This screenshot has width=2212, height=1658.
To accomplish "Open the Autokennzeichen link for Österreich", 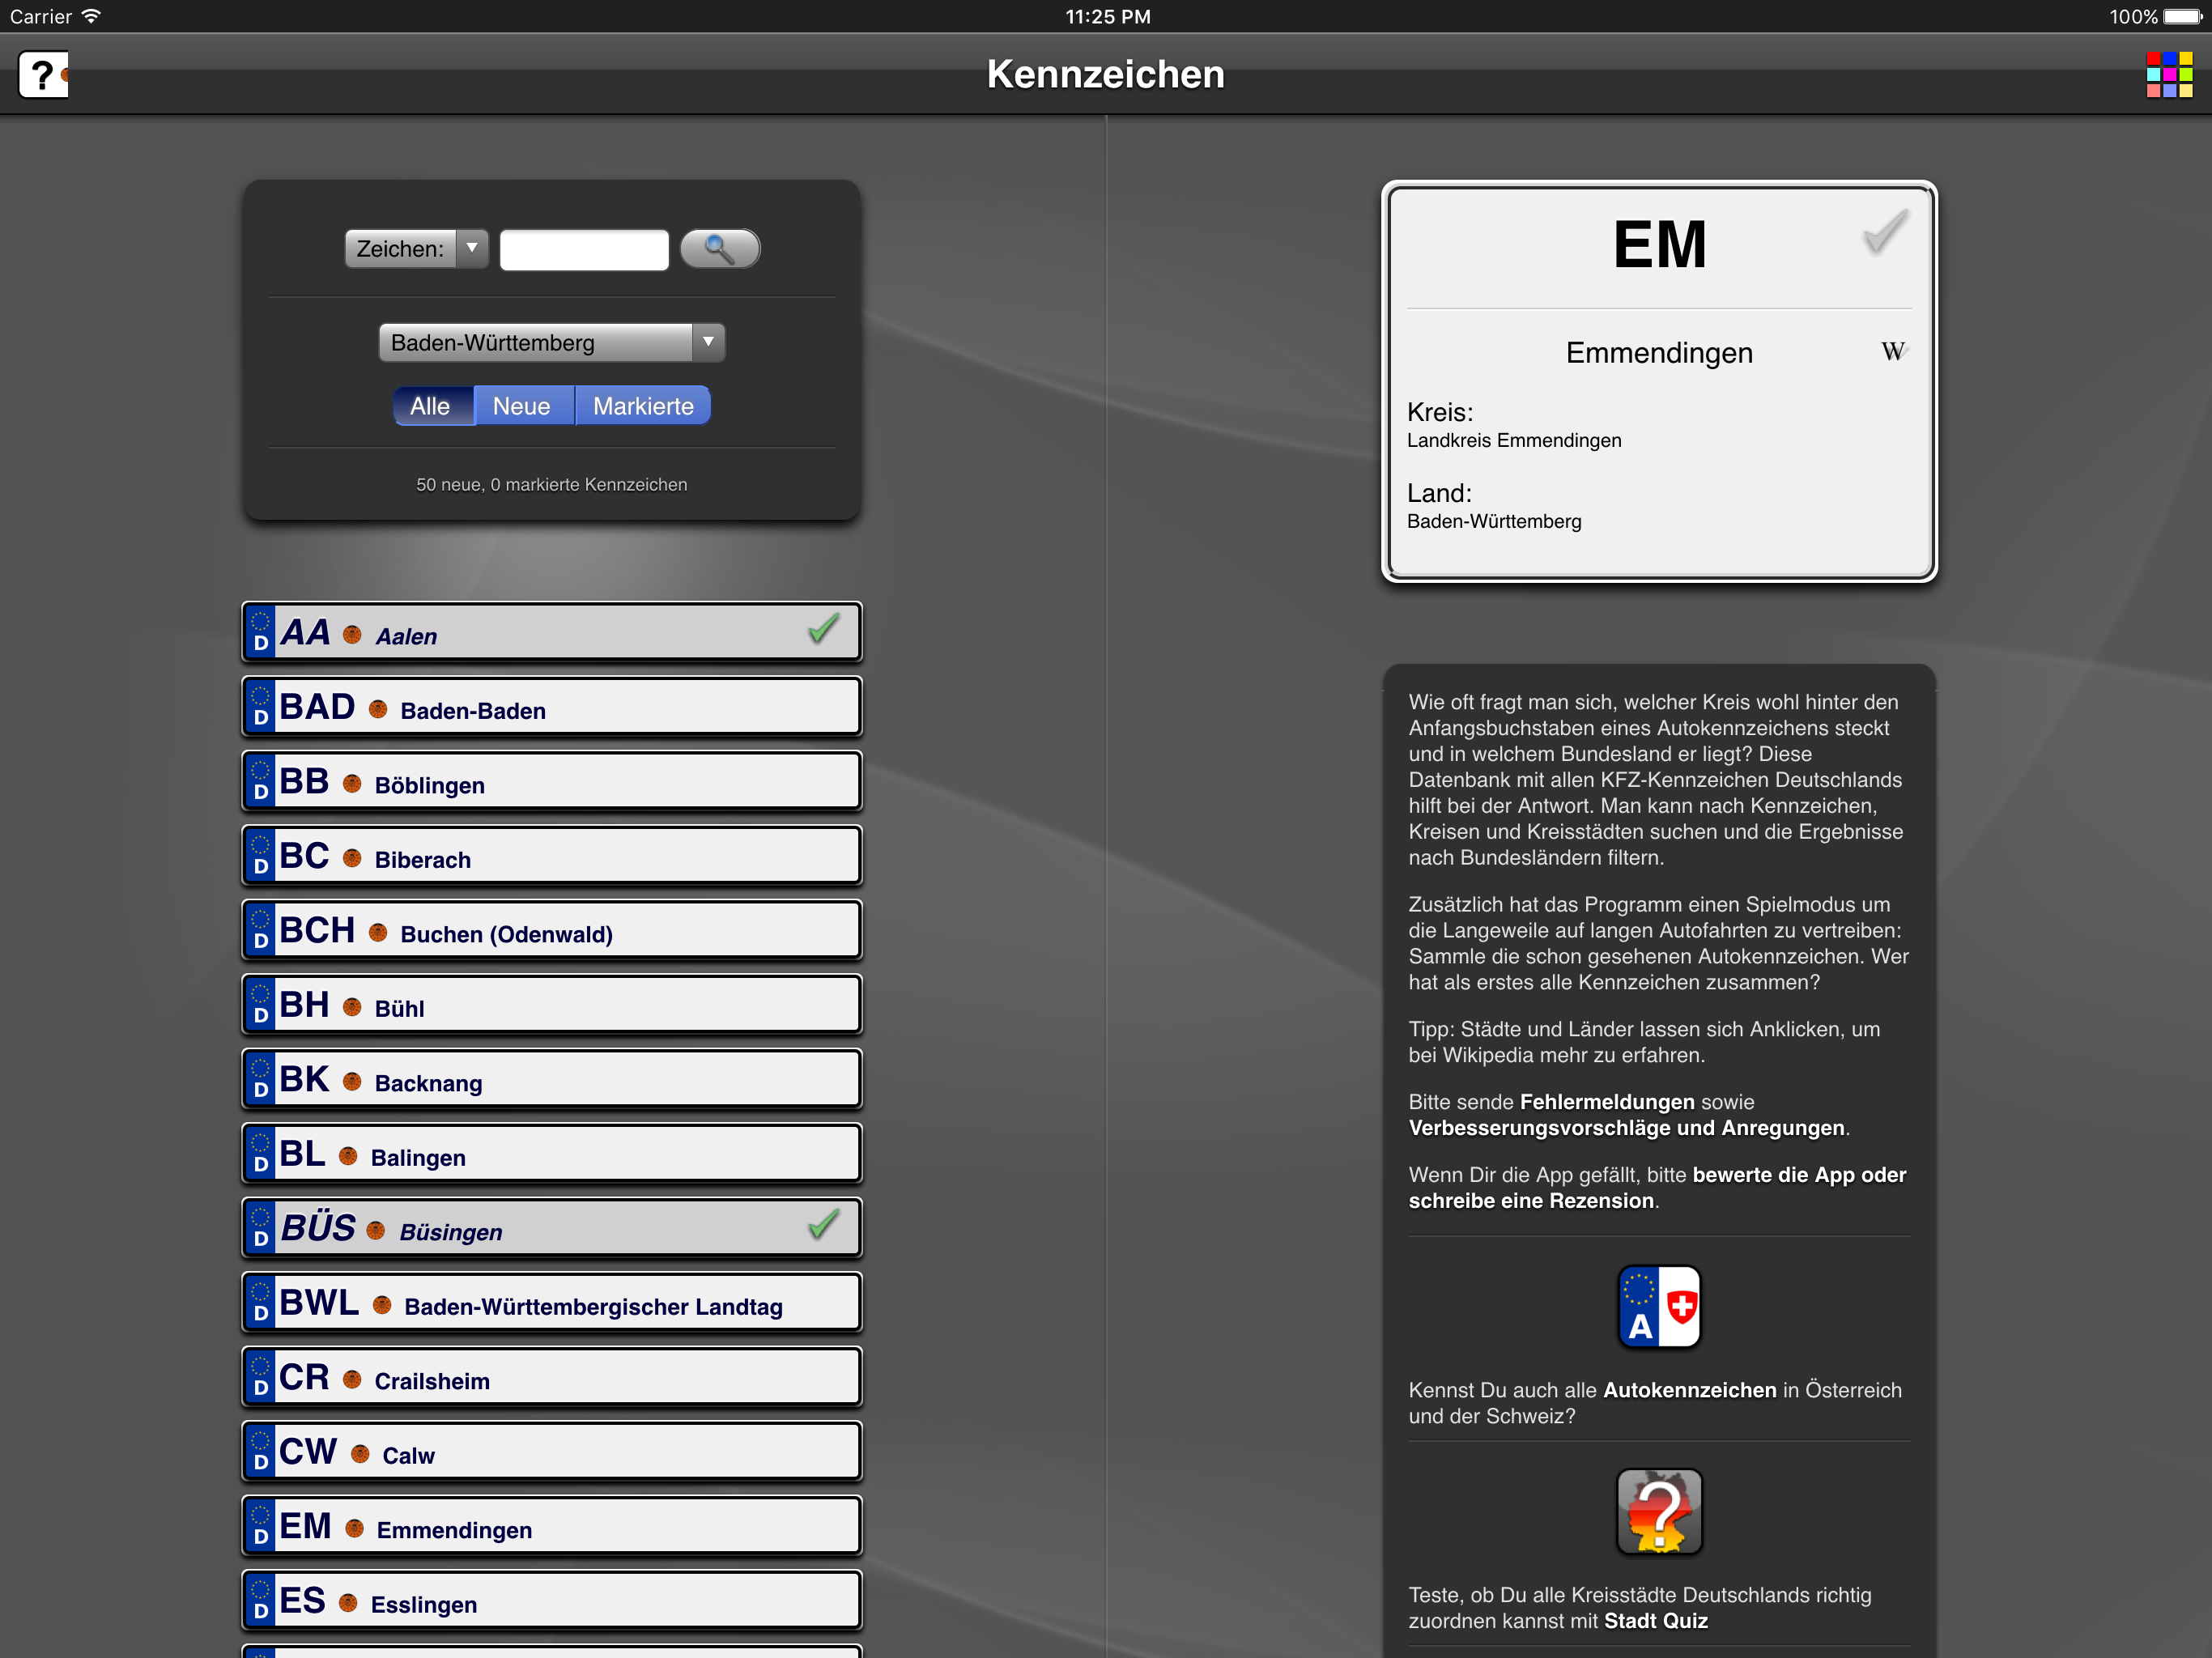I will pos(1689,1390).
